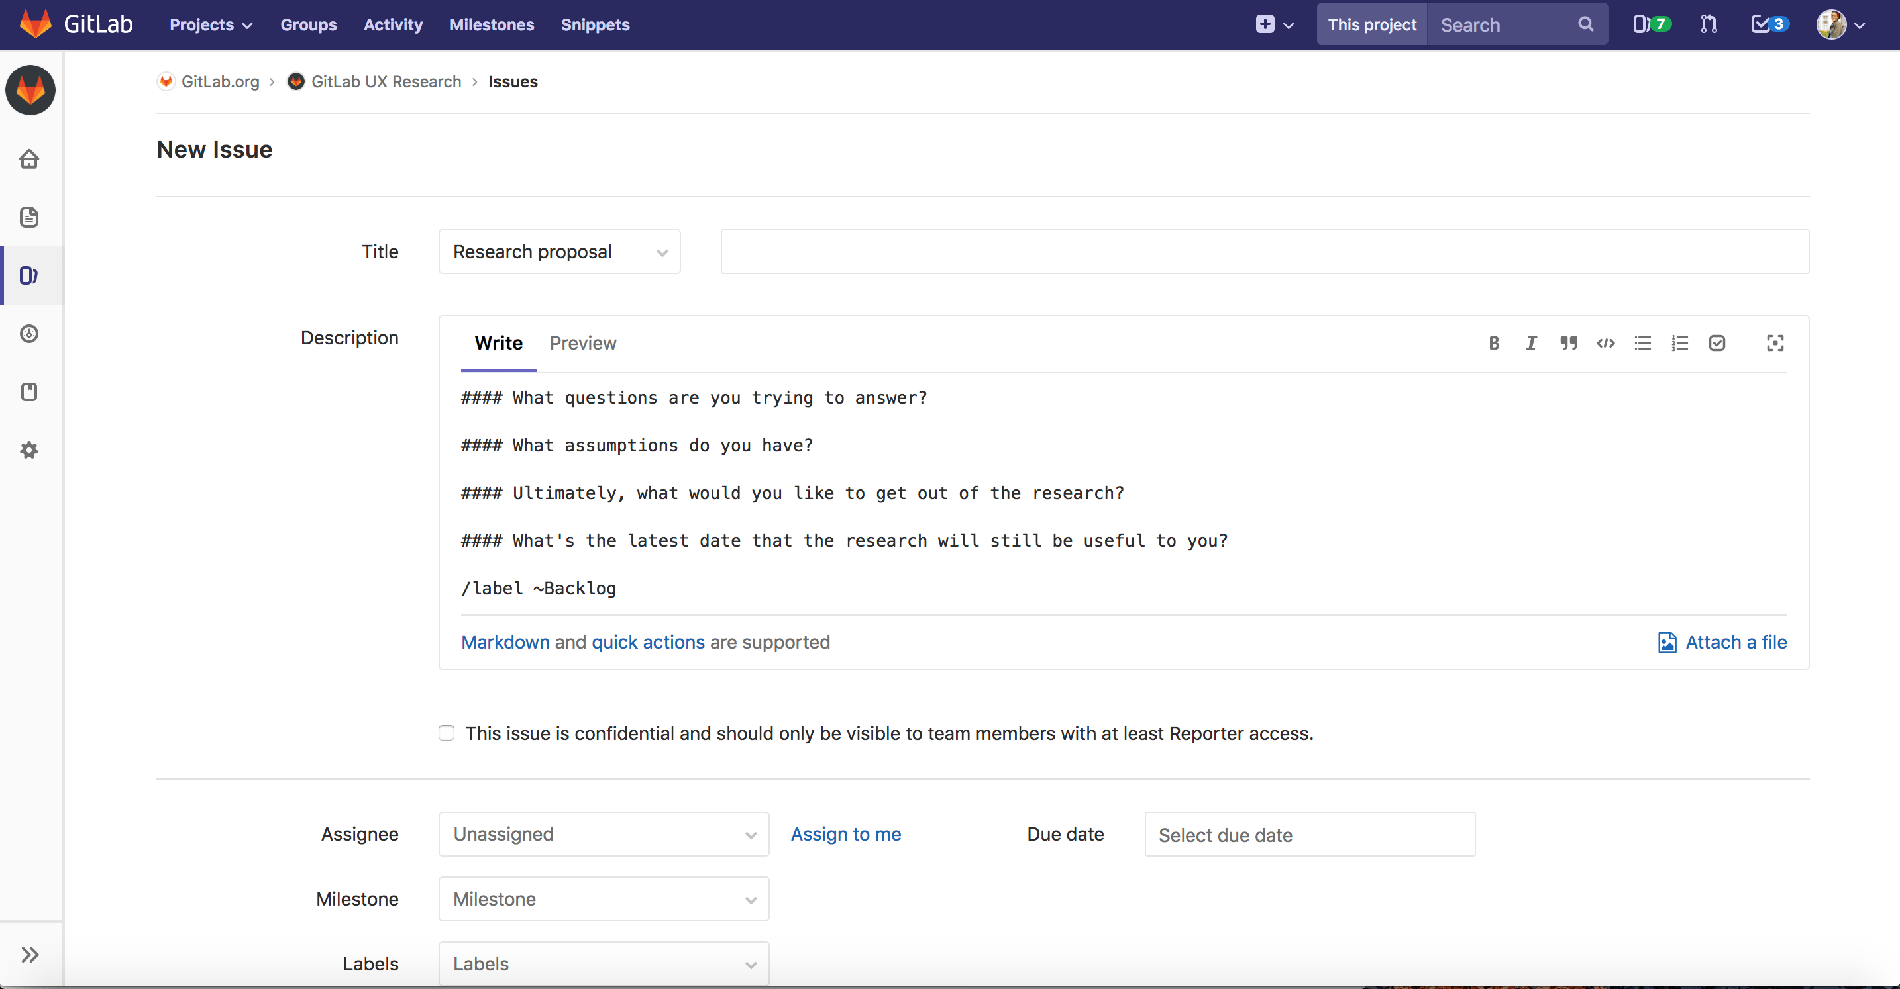Click the Assign to me link
Viewport: 1900px width, 989px height.
[845, 834]
